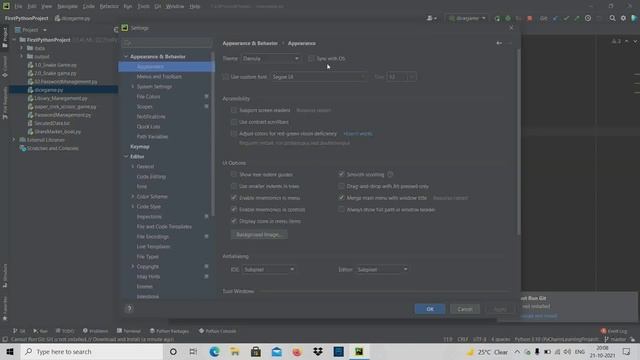Viewport: 640px width, 360px height.
Task: Click the help question mark in Settings
Action: [129, 309]
